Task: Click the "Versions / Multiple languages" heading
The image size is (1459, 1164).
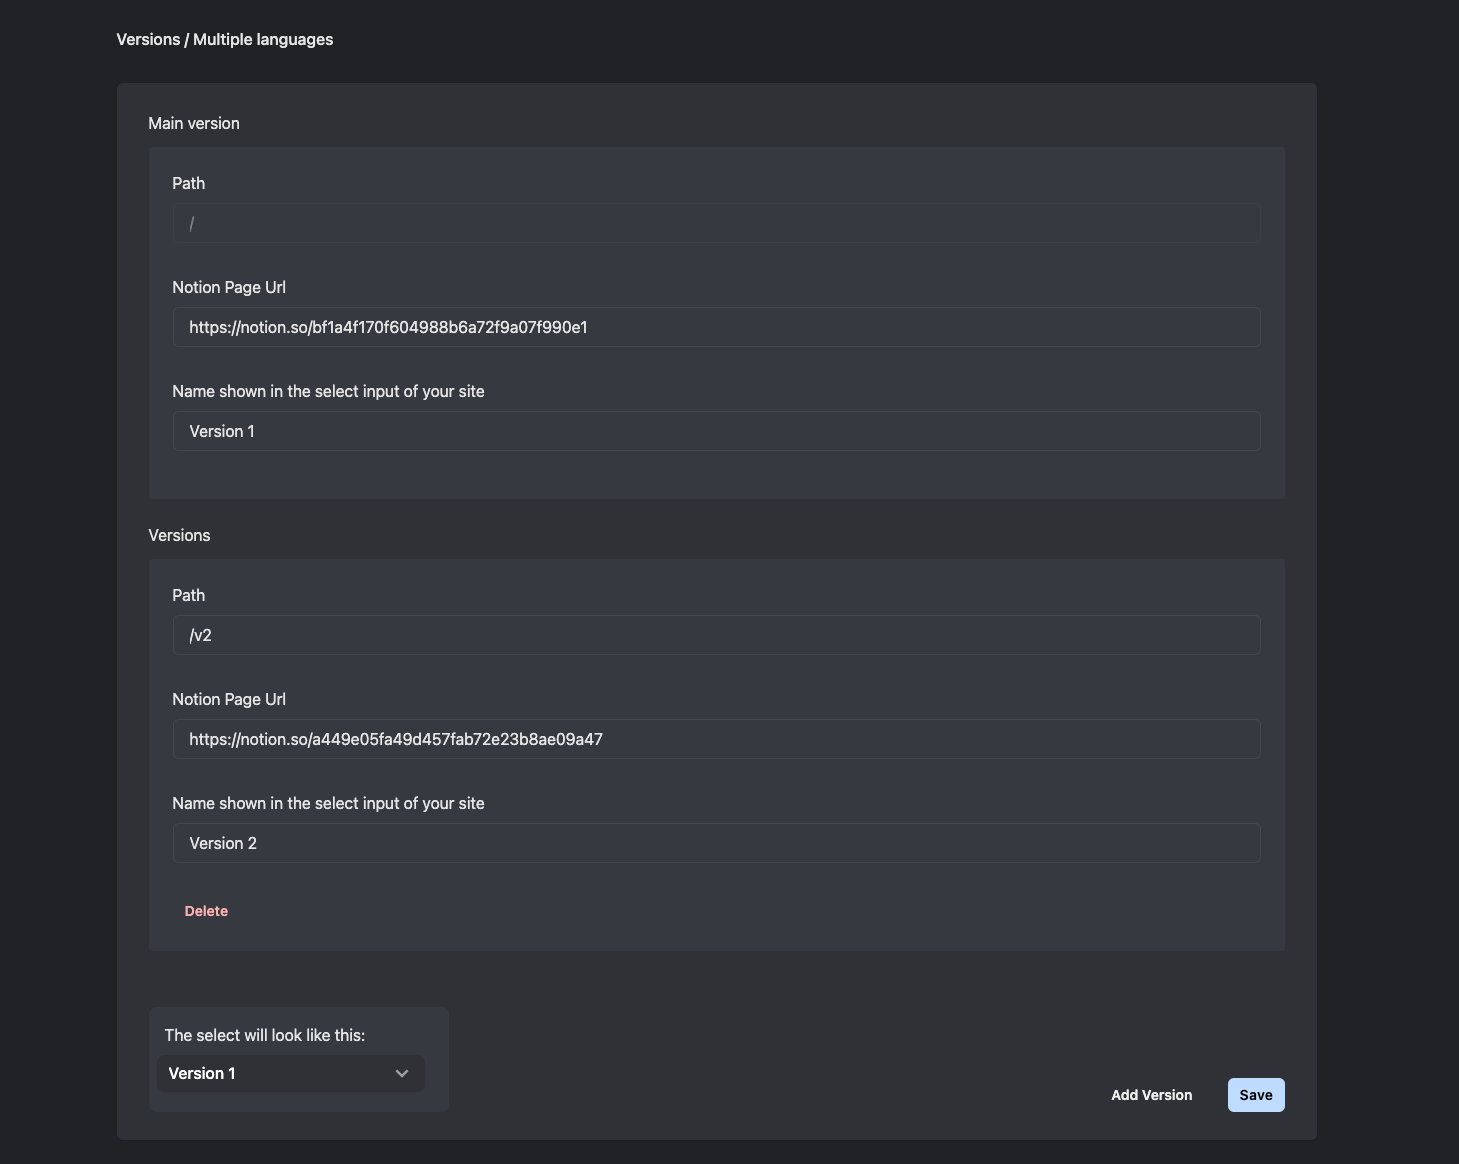Action: pos(225,40)
